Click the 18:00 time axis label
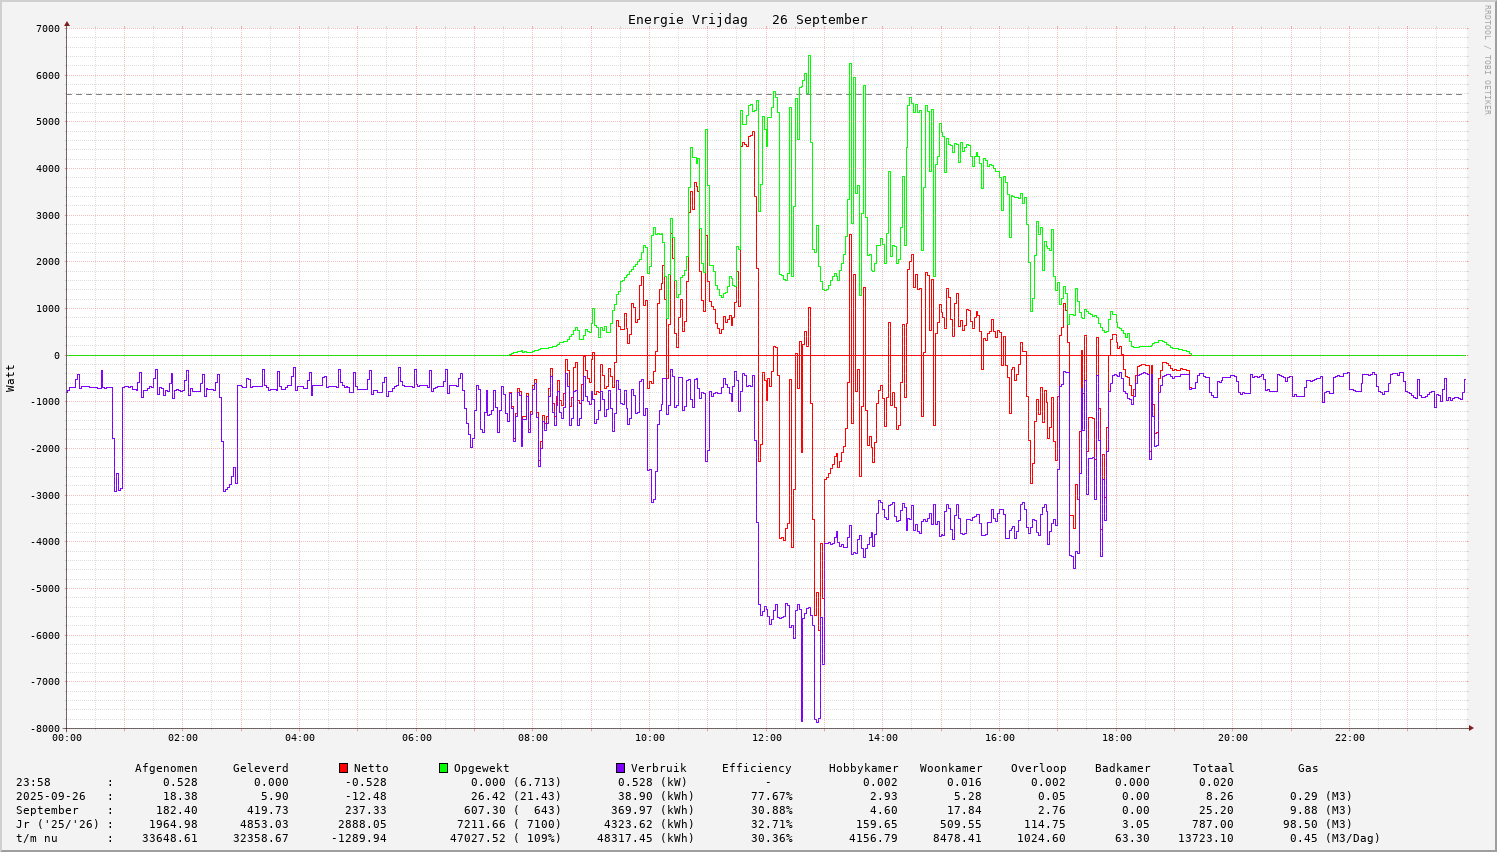The image size is (1497, 852). click(1116, 738)
